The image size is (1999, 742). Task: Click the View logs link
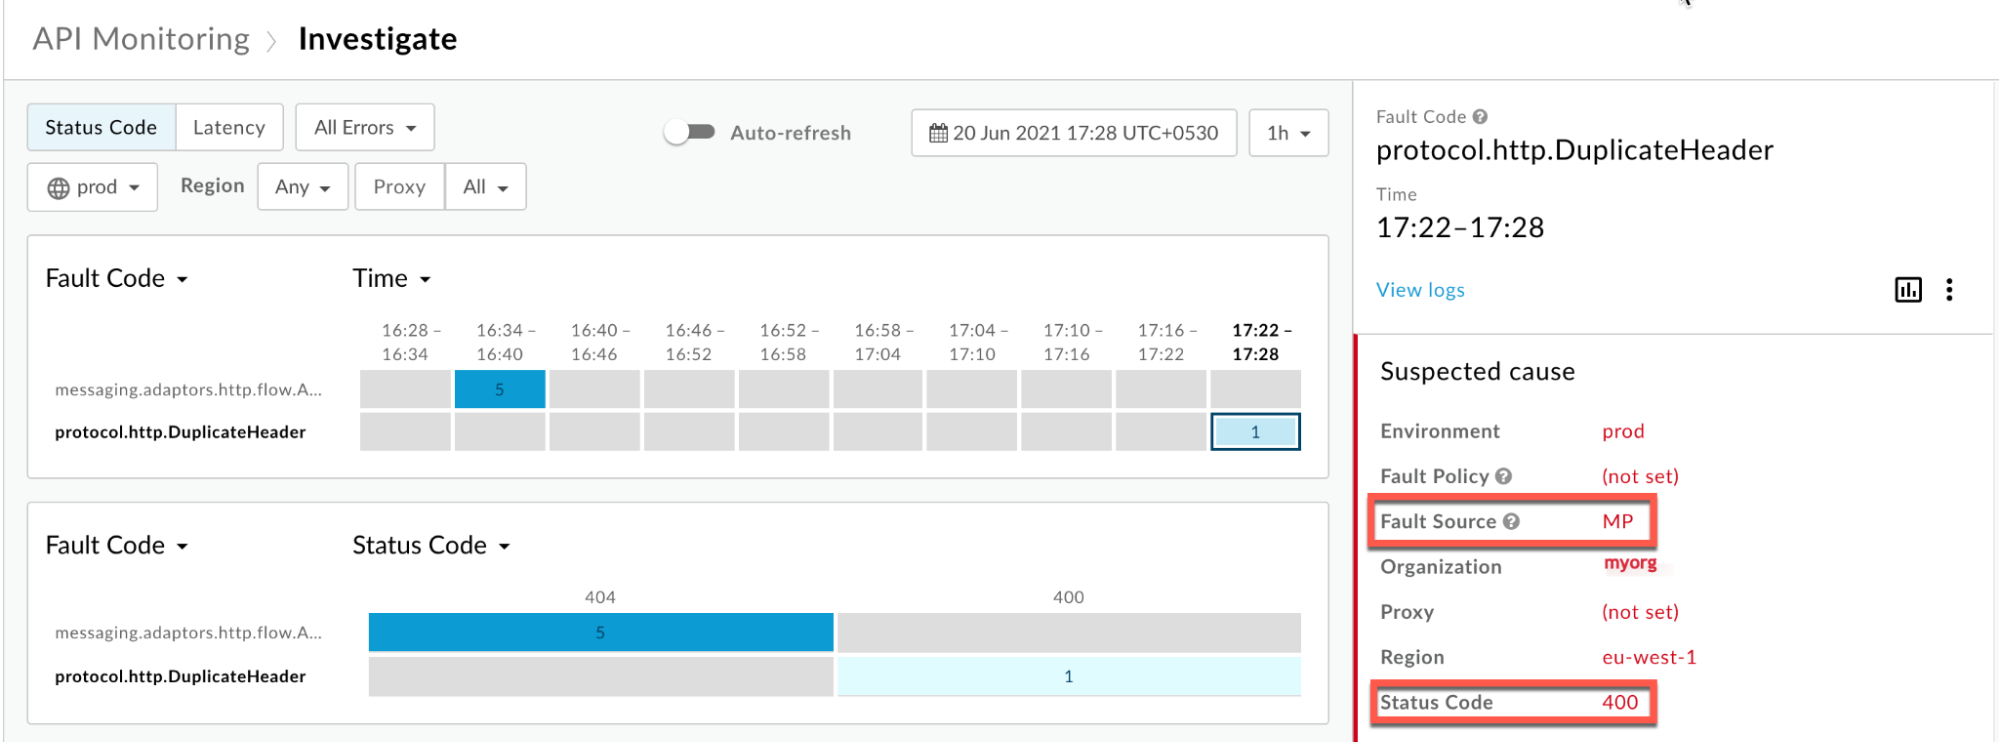1419,290
